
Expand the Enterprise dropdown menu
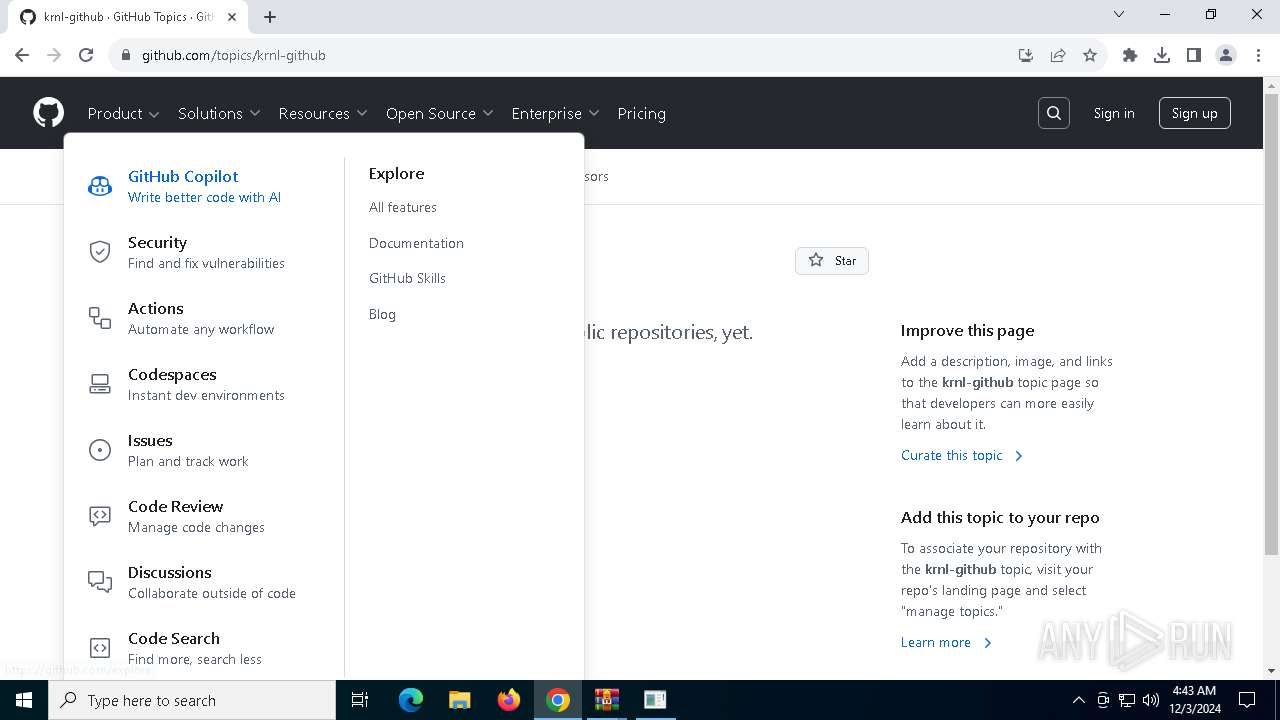click(x=555, y=113)
